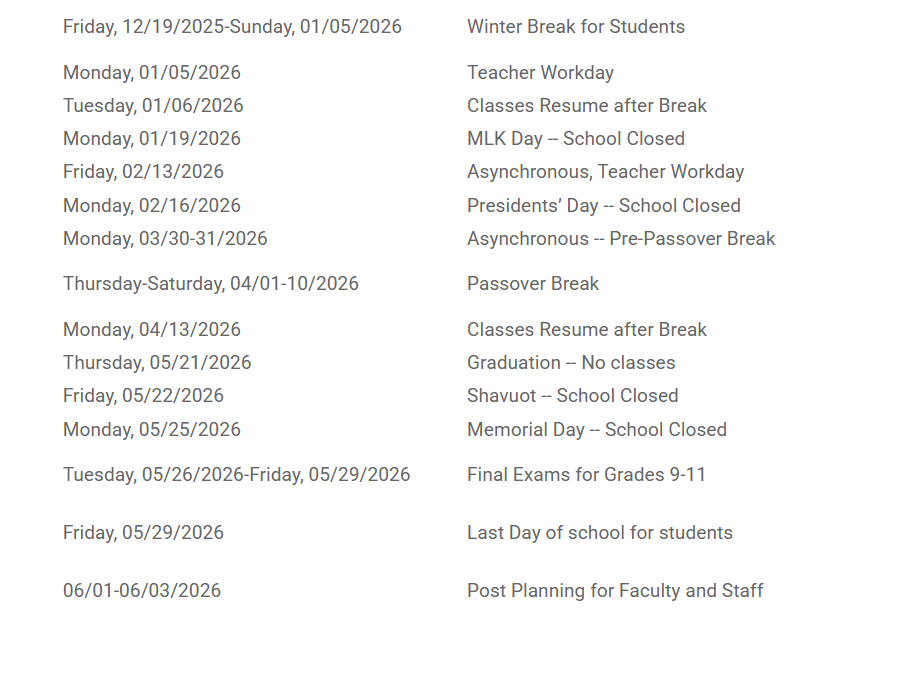Click the Winter Break for Students entry
The image size is (903, 695).
[575, 27]
